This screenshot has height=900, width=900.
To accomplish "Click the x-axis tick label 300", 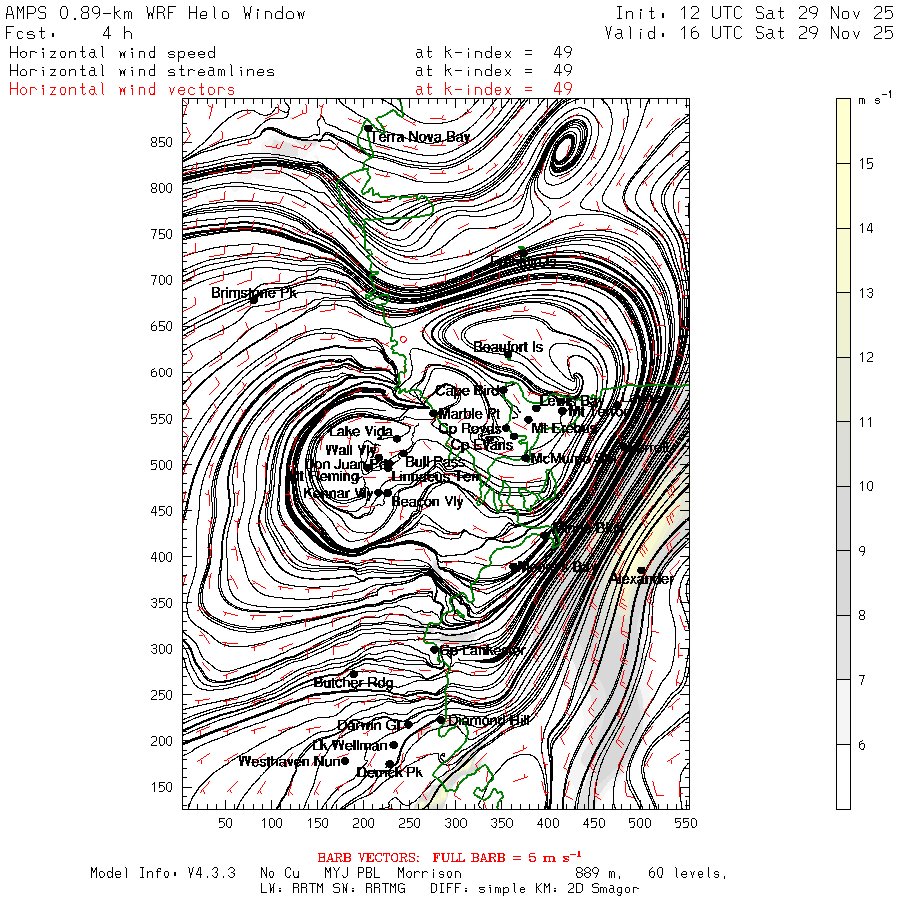I will (456, 823).
